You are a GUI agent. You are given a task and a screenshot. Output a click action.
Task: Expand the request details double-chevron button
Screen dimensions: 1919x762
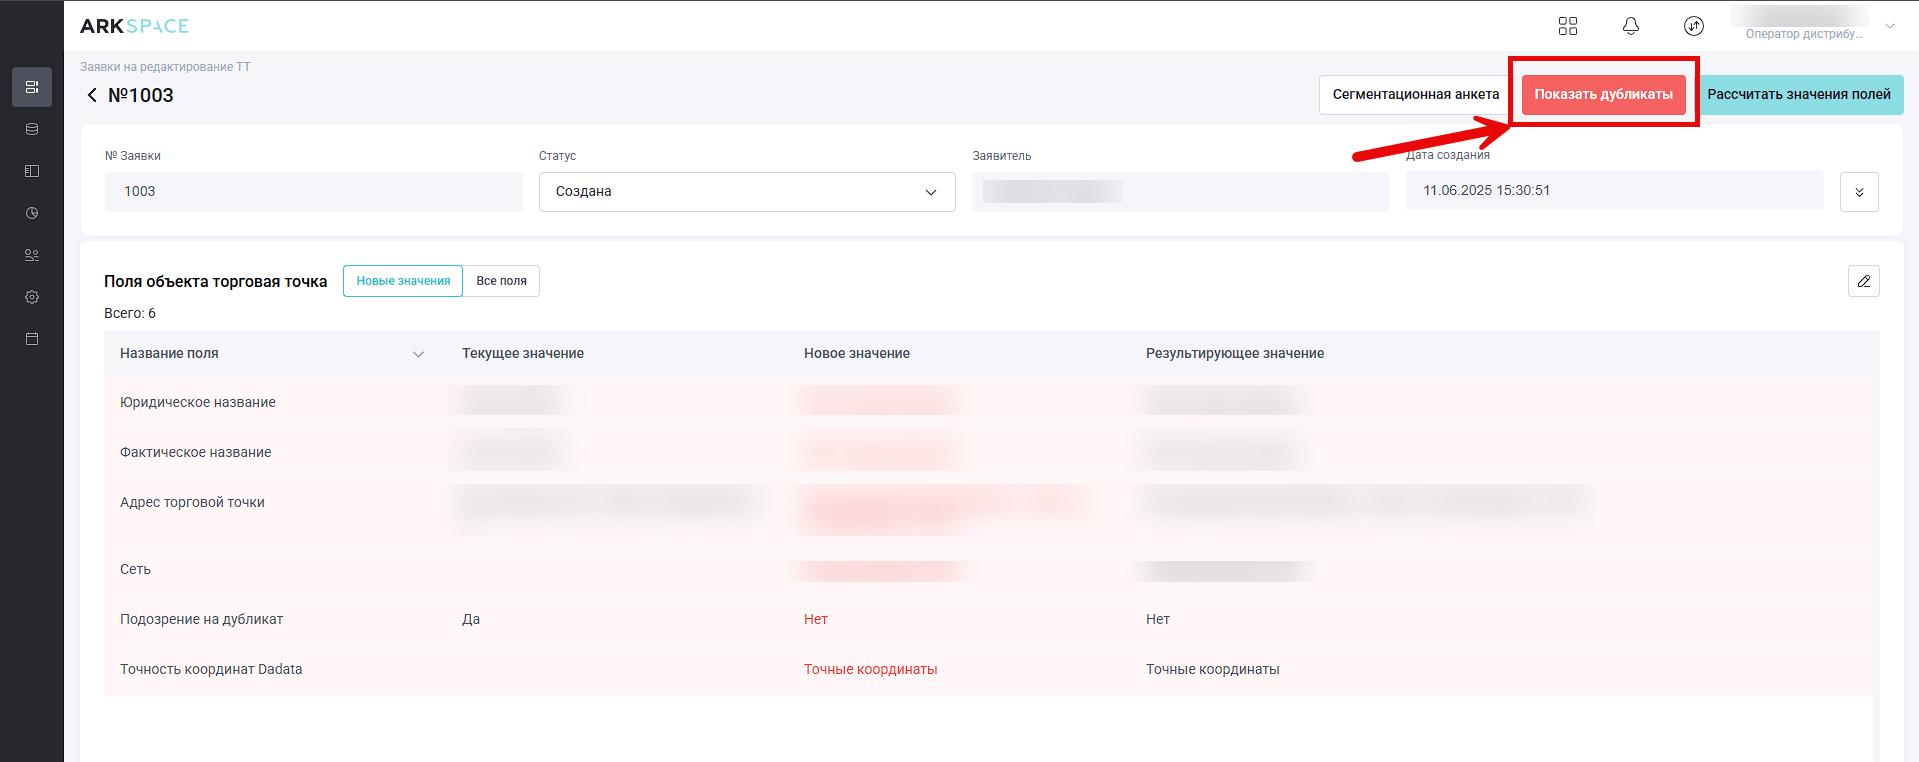tap(1859, 192)
